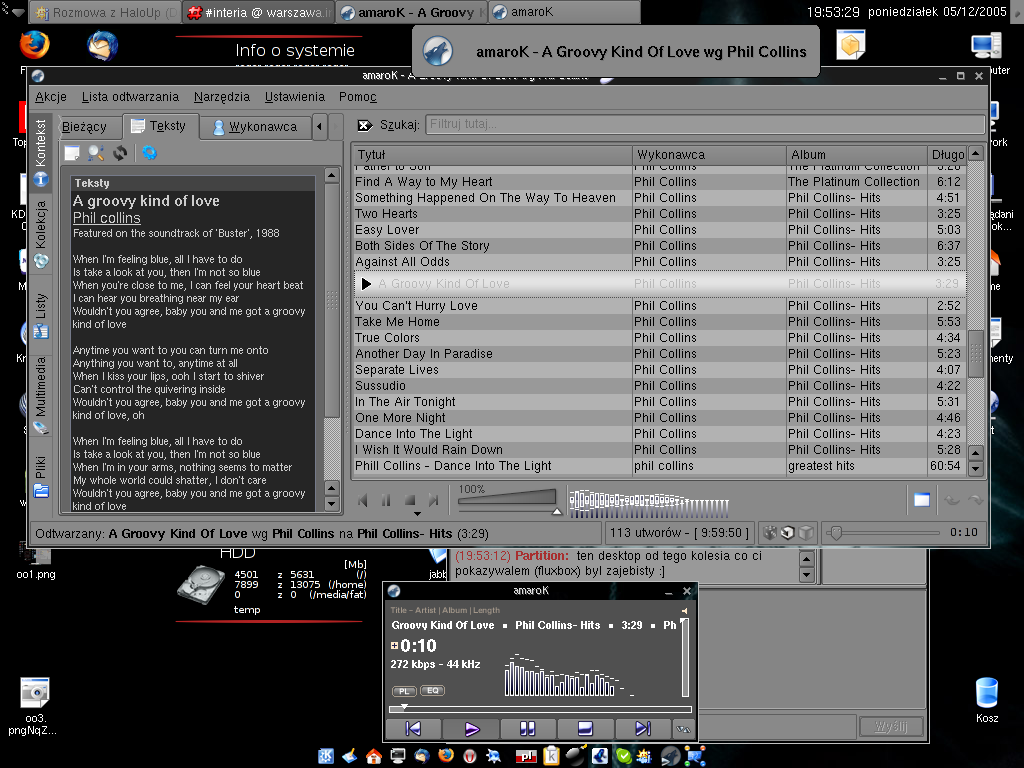Viewport: 1024px width, 768px height.
Task: Open the stop button dropdown arrow
Action: coord(417,514)
